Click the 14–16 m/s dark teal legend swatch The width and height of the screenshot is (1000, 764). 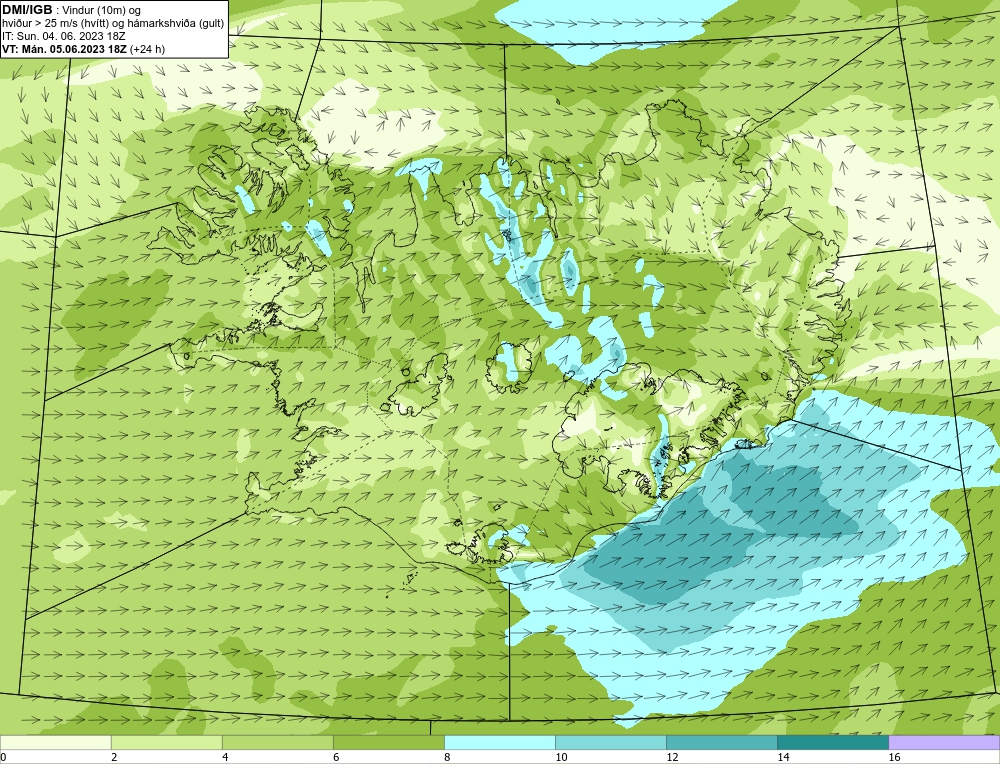[x=832, y=742]
